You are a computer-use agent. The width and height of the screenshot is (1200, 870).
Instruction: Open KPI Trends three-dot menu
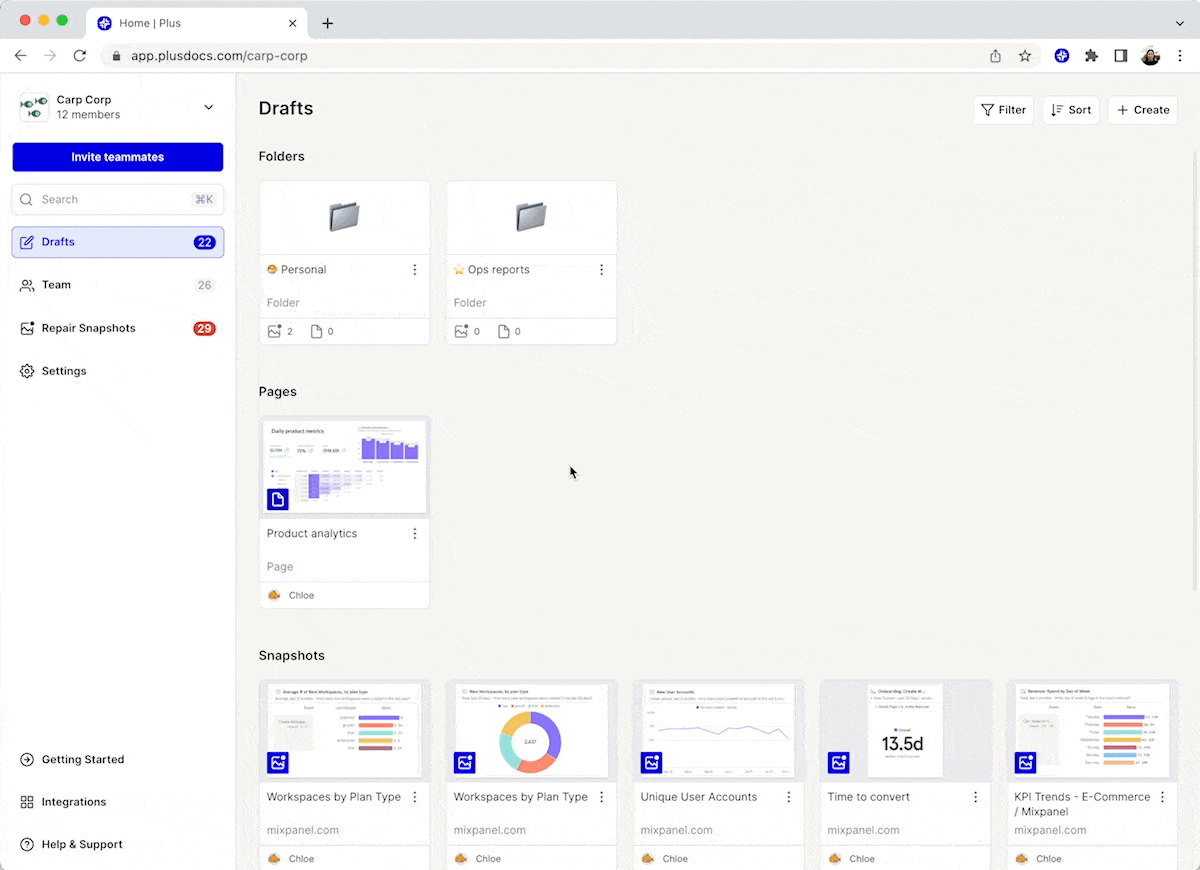point(1163,797)
